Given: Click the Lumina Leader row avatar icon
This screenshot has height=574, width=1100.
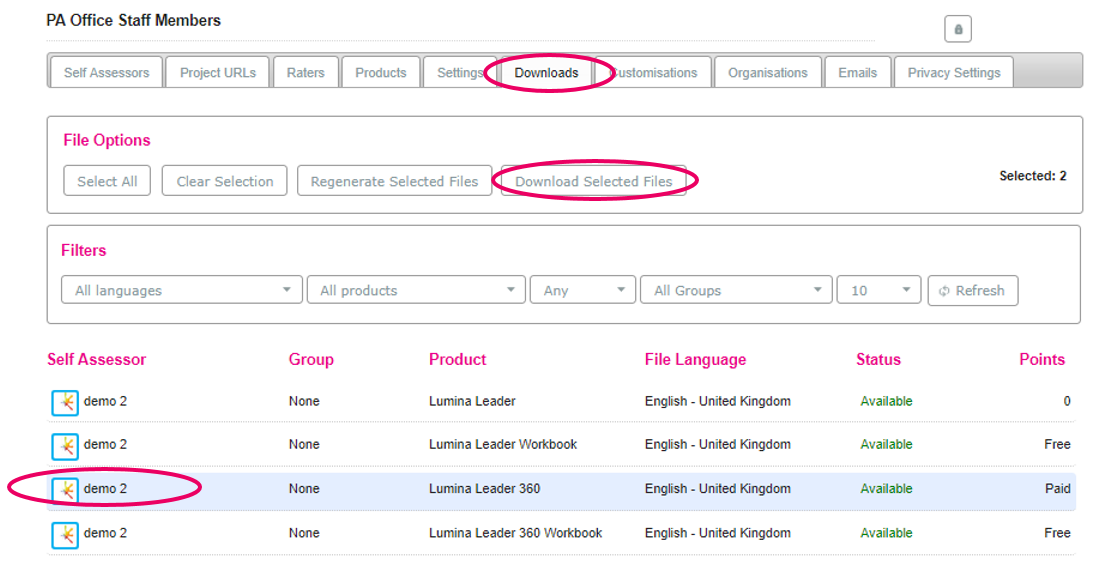Looking at the screenshot, I should click(x=65, y=402).
